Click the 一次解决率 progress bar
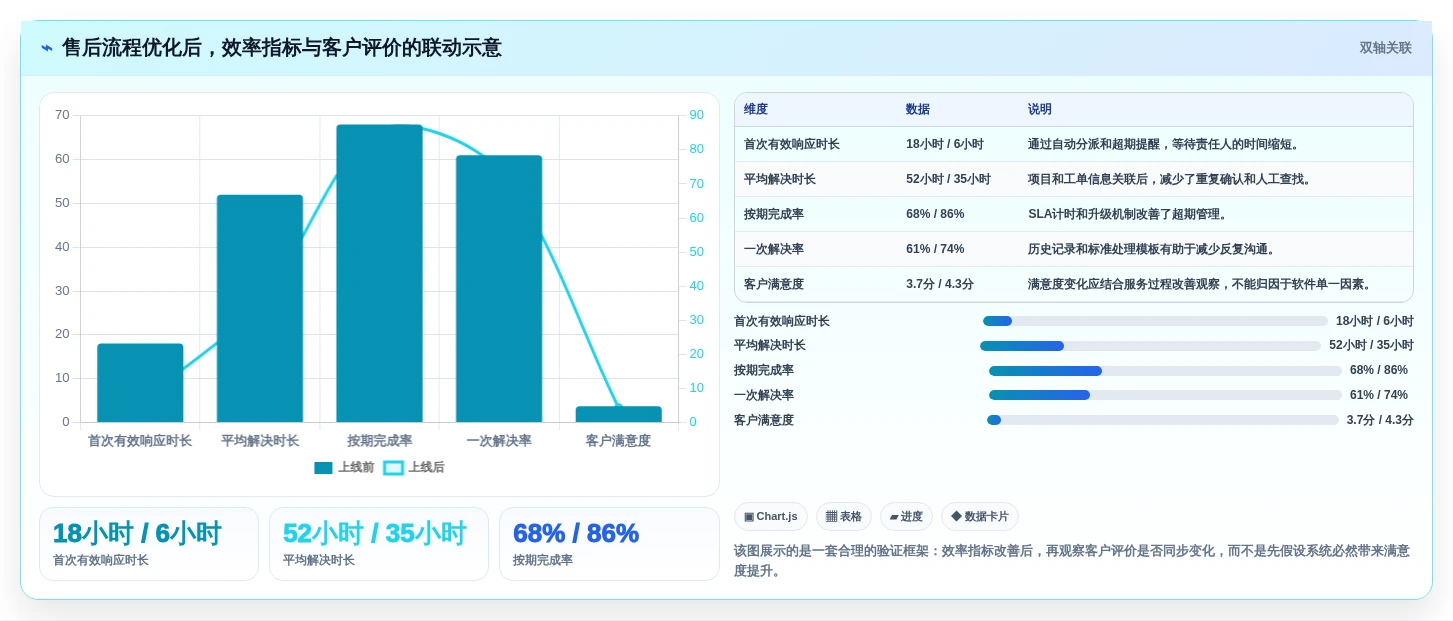This screenshot has height=621, width=1453. coord(1165,395)
